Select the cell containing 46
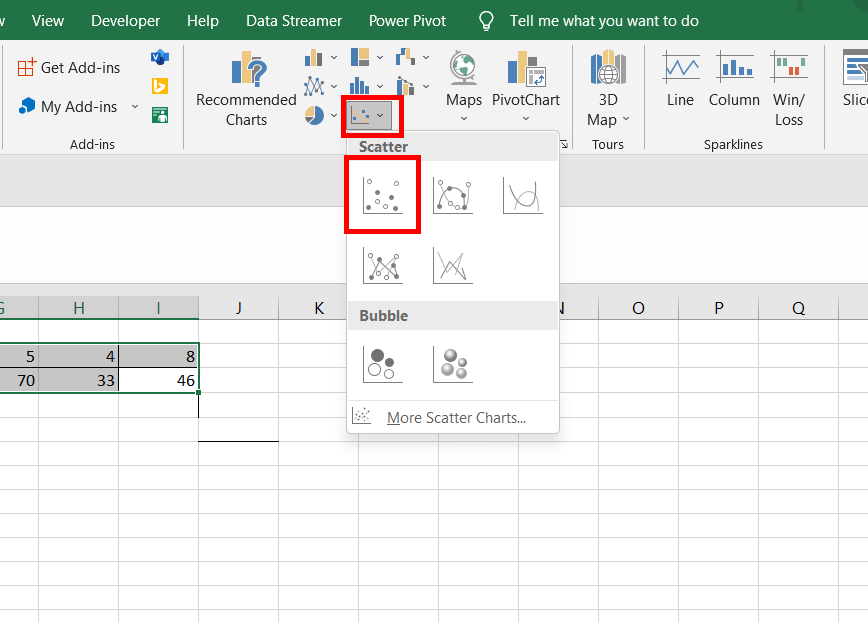868x622 pixels. pyautogui.click(x=158, y=380)
